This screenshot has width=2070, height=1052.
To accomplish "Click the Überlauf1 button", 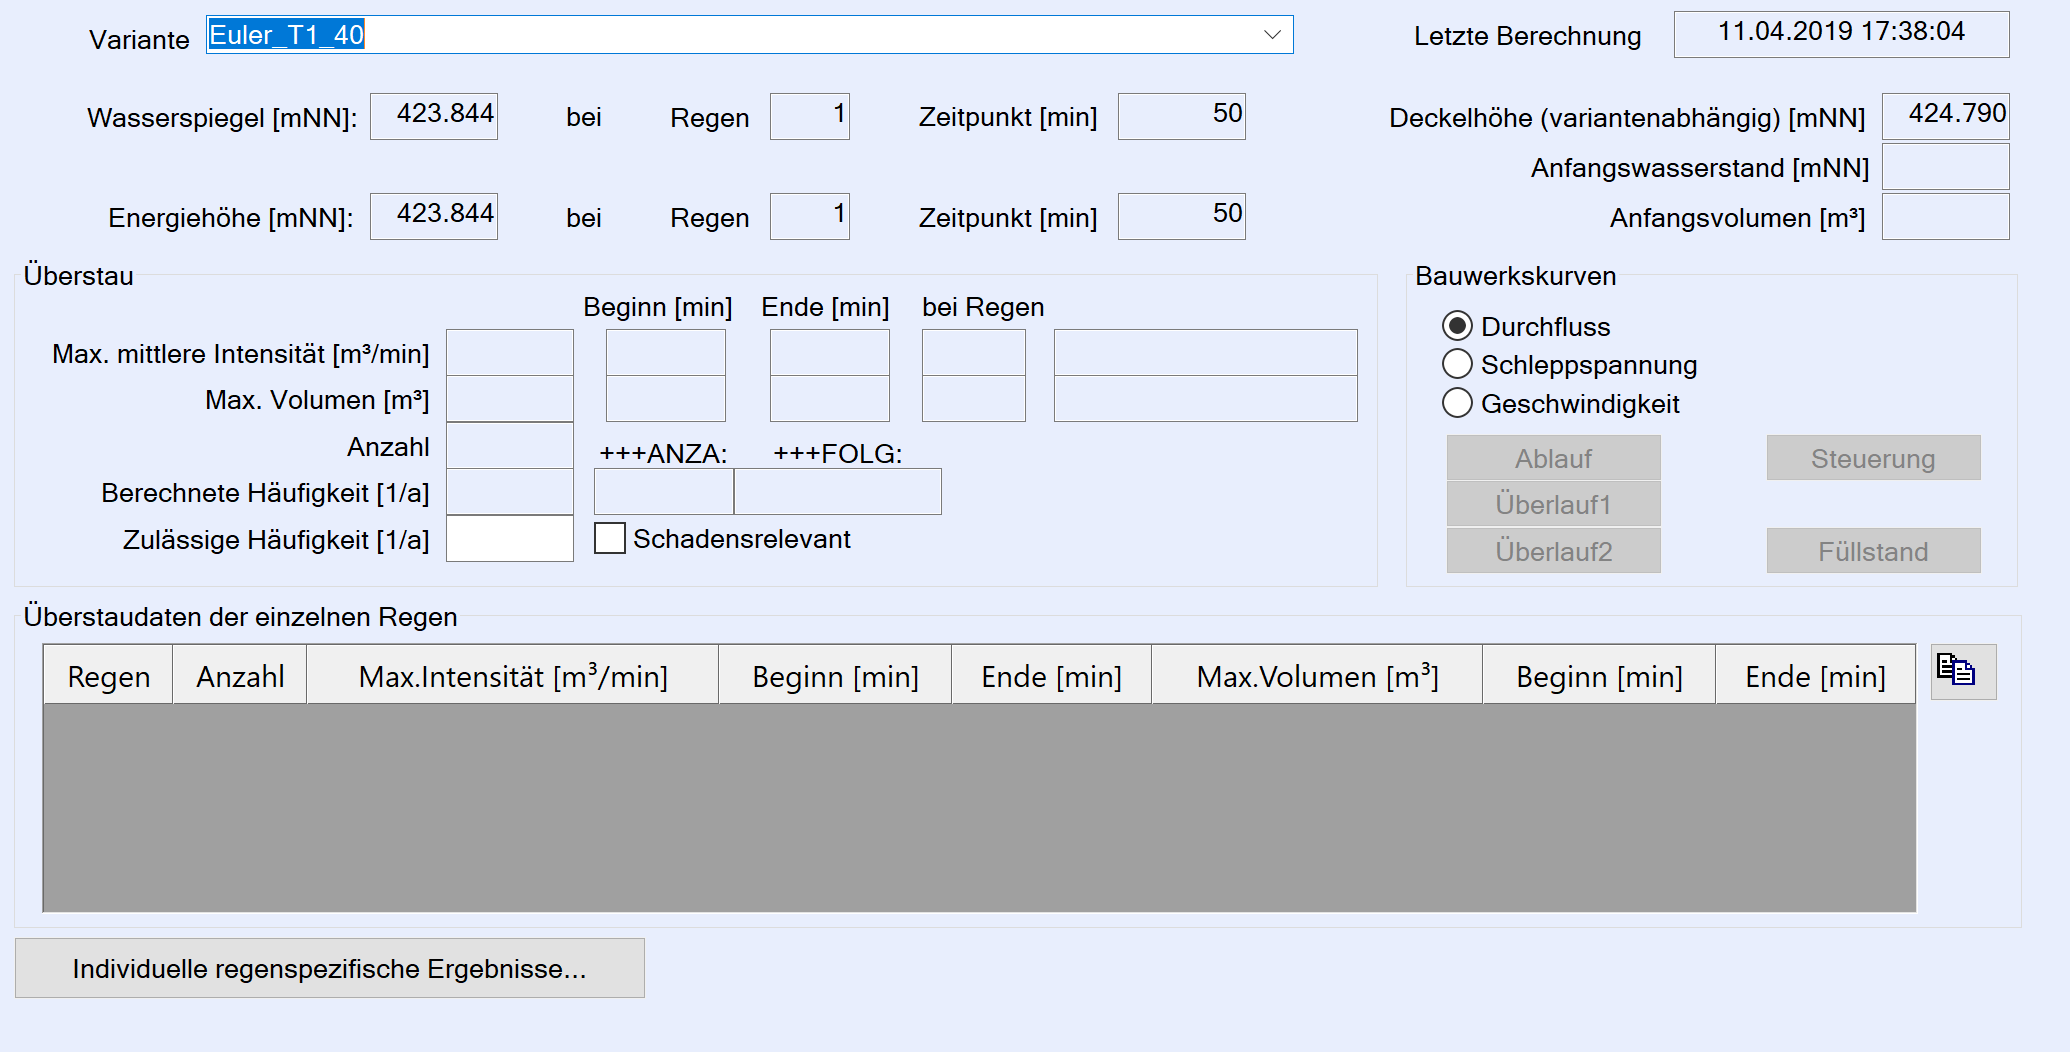I will (1552, 504).
